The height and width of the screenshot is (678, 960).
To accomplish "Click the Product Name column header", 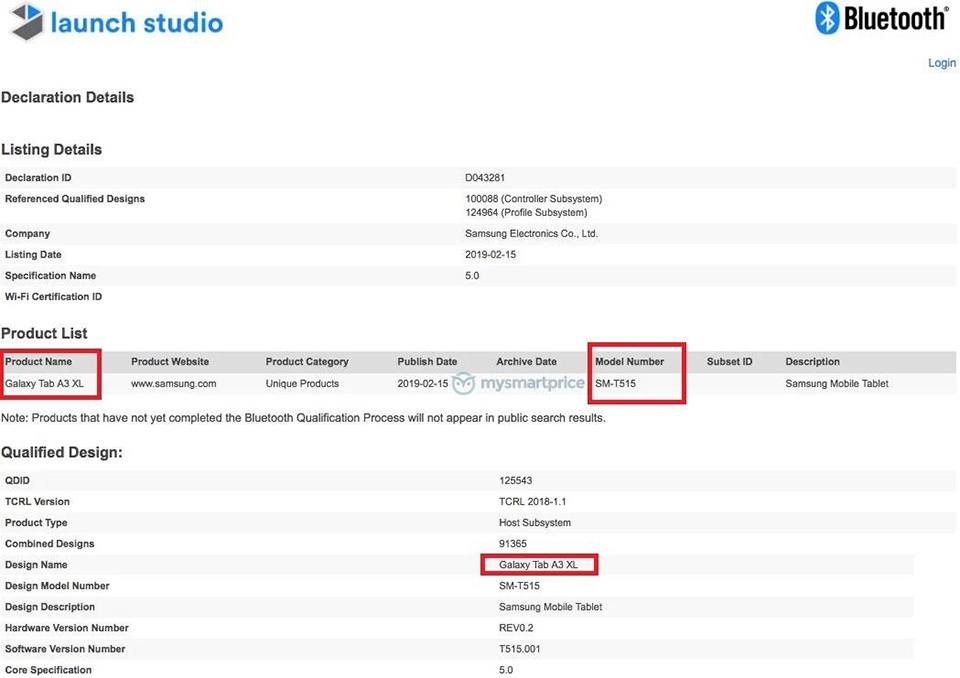I will tap(39, 361).
